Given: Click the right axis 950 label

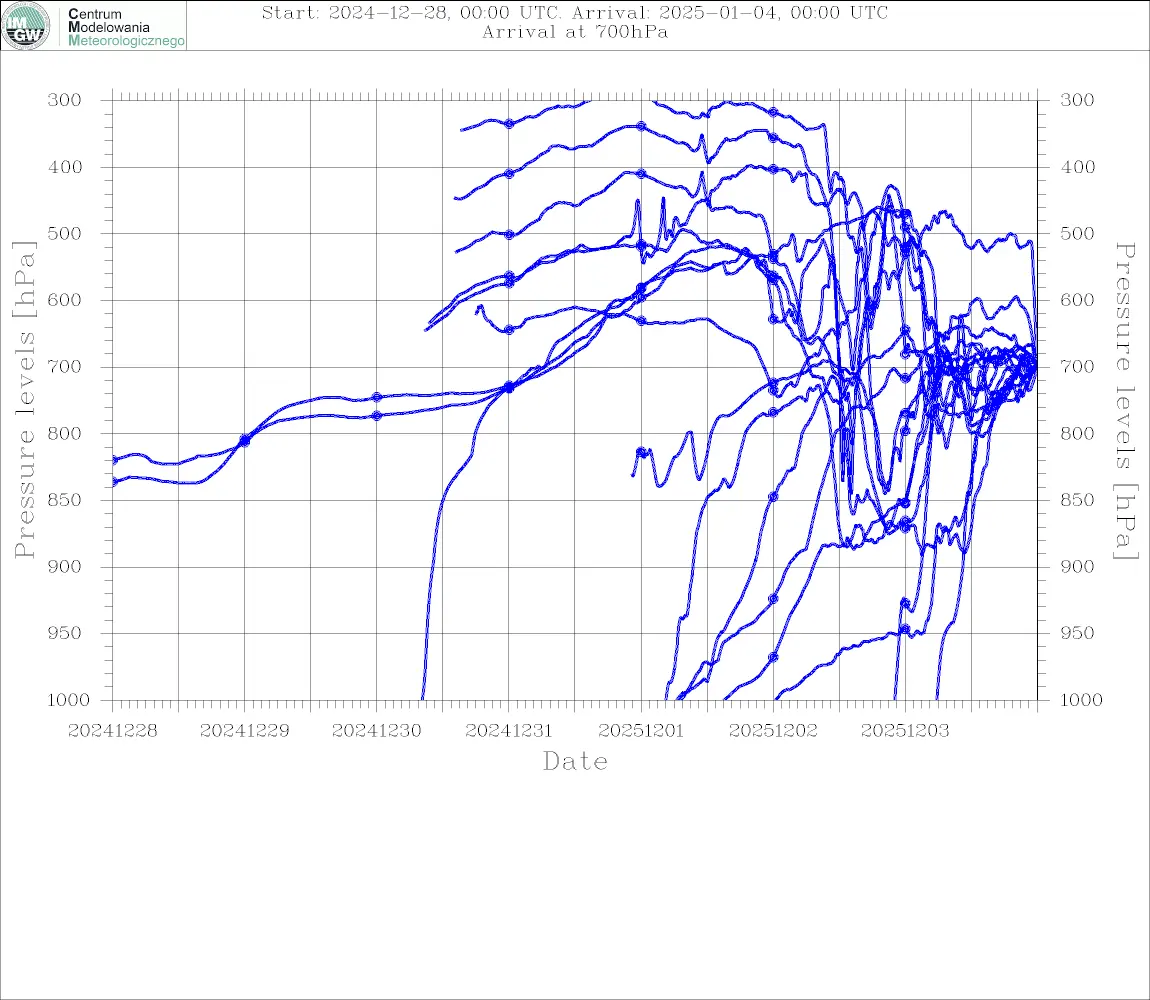Looking at the screenshot, I should click(x=1077, y=633).
